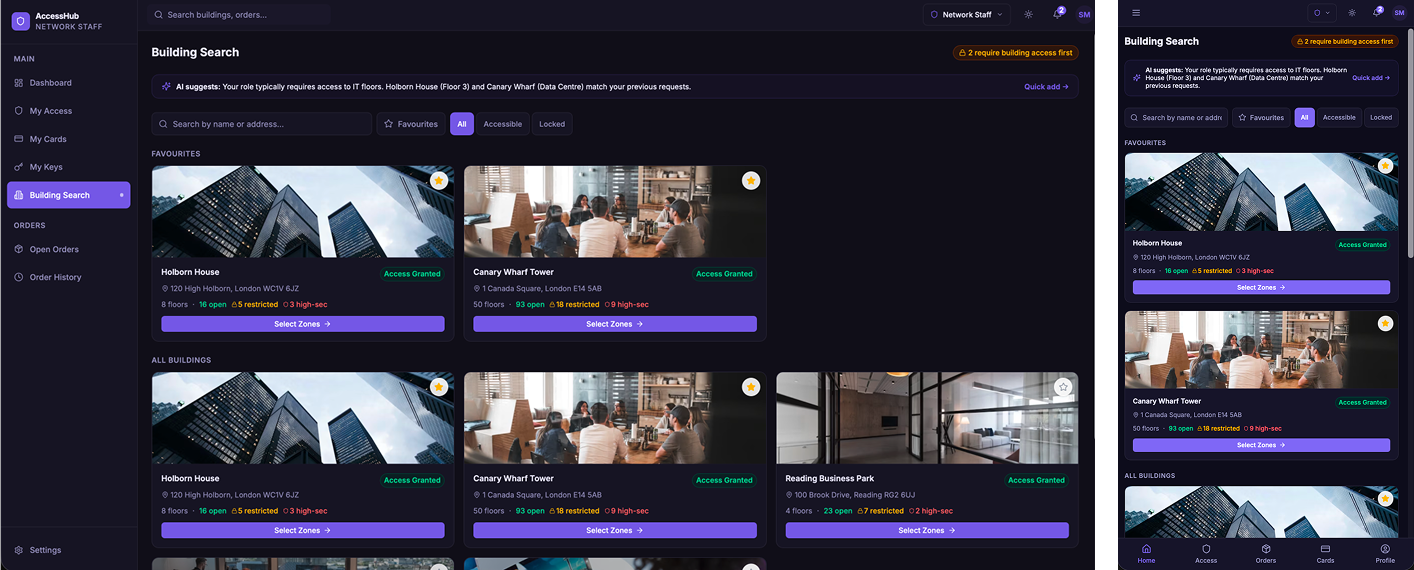Toggle the desktop Favourites filter button
Screen dimensions: 1414x570
411,124
